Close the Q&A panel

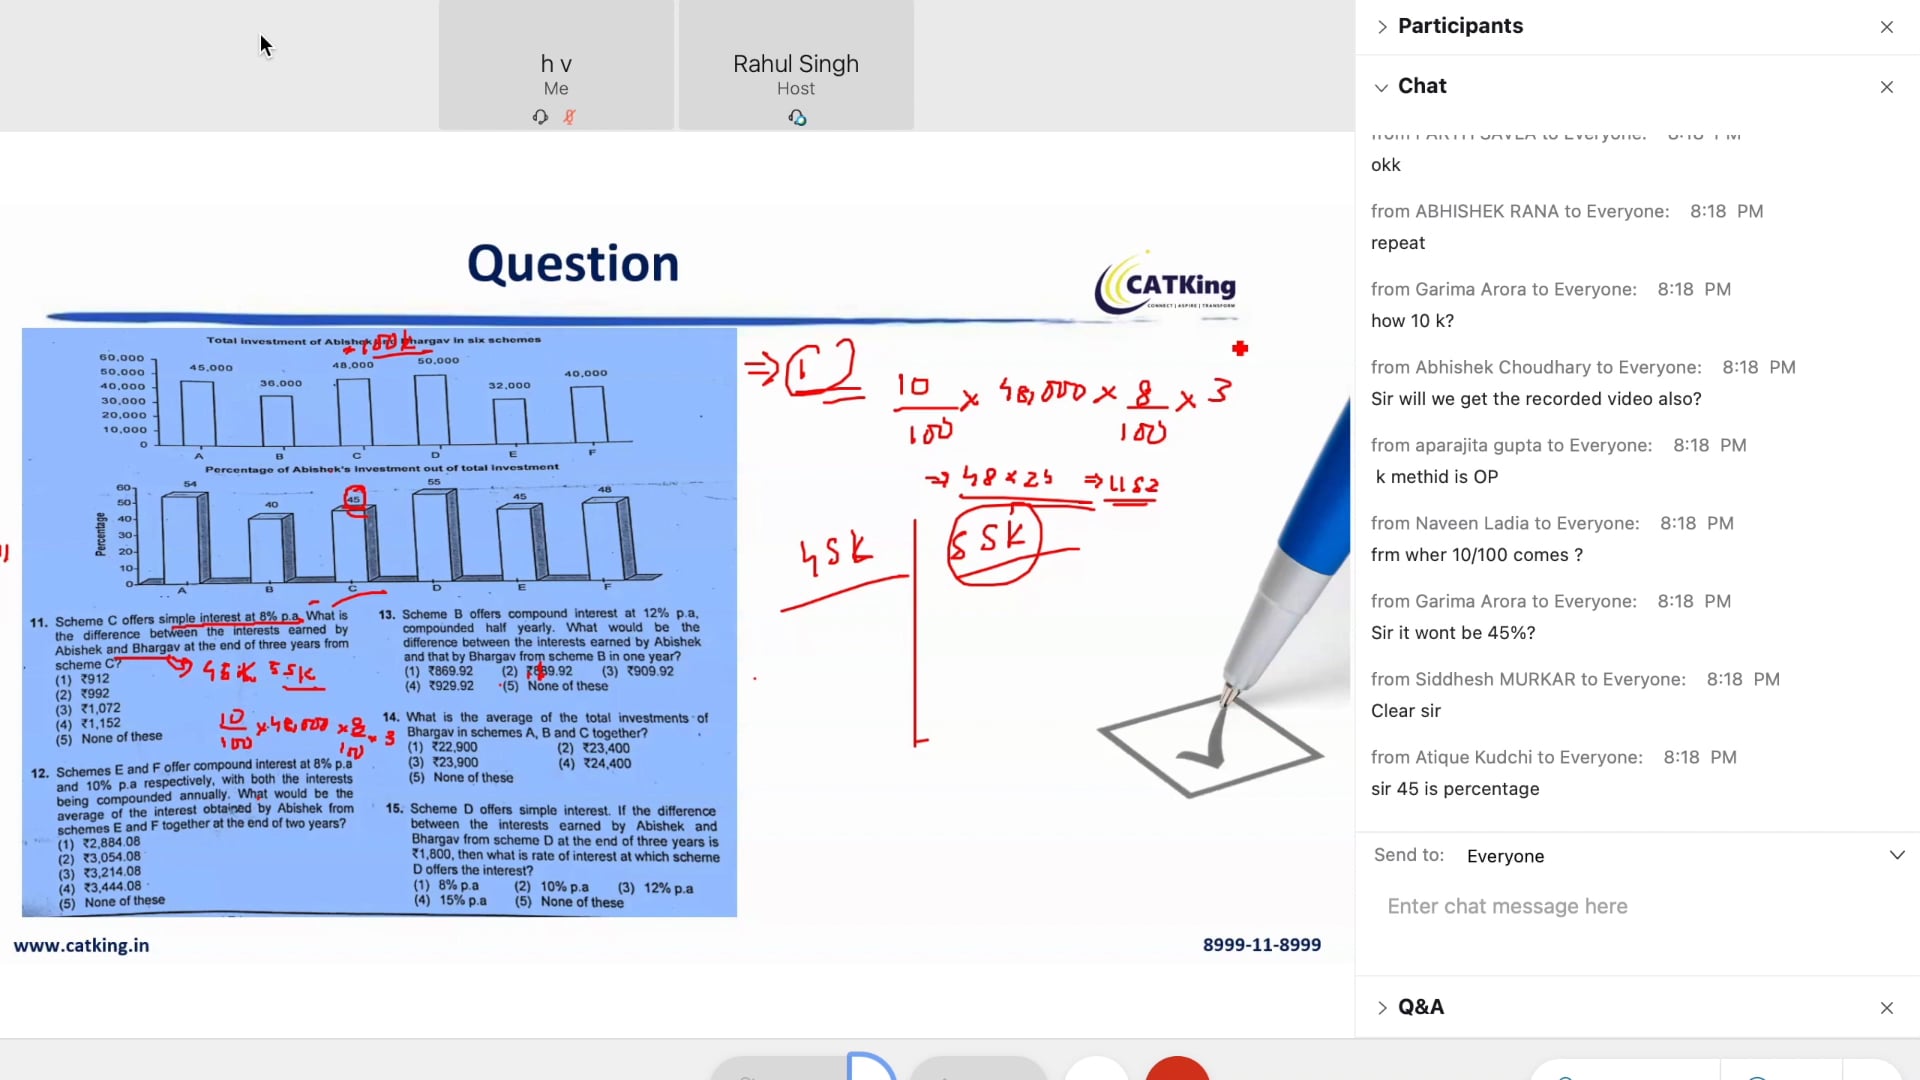tap(1887, 1007)
